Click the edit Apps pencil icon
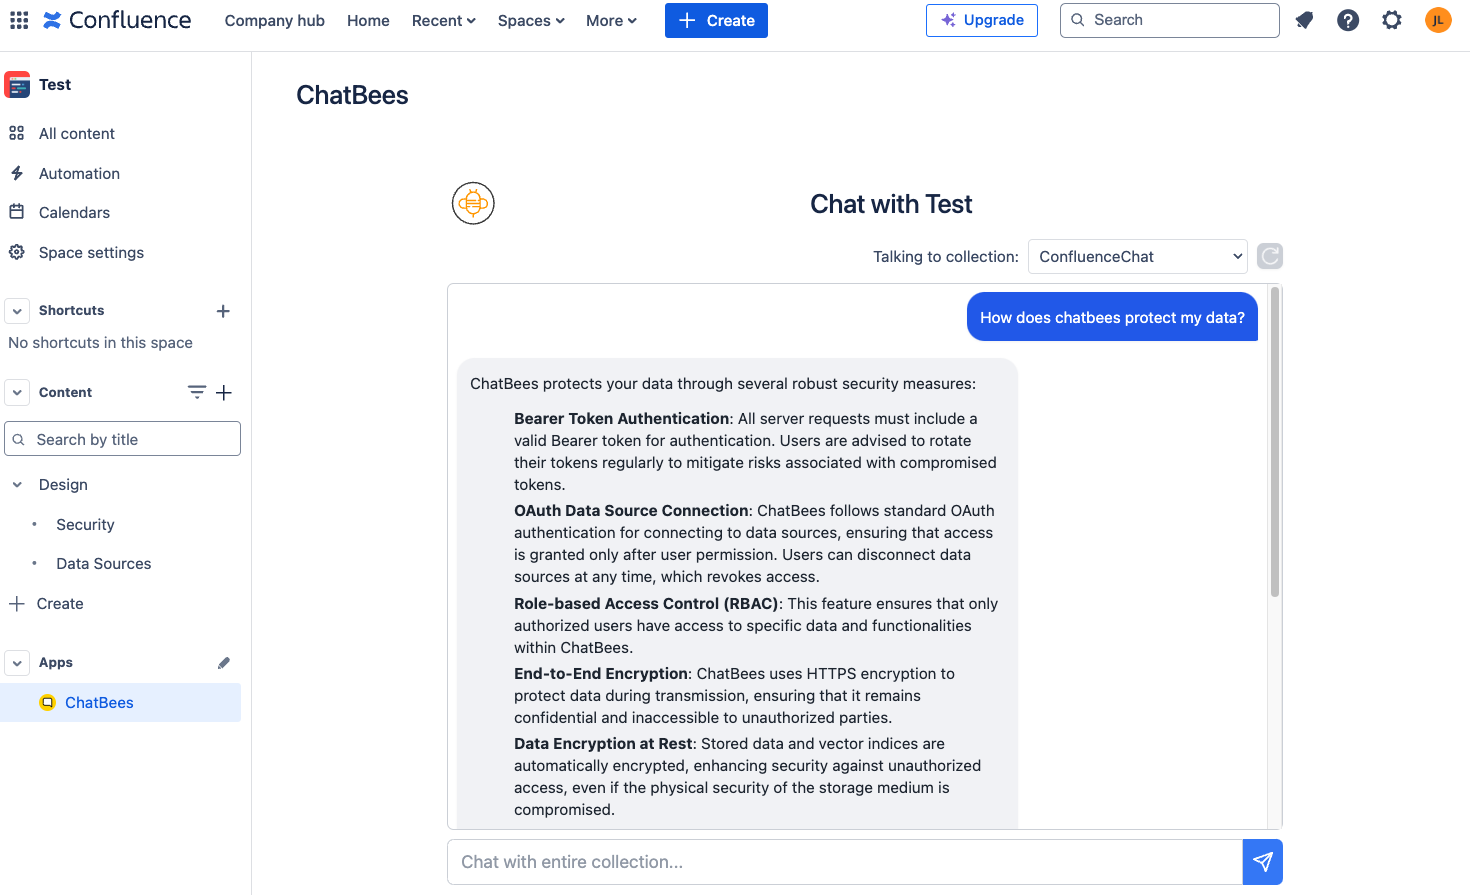Screen dimensions: 1470x895 click(x=224, y=663)
